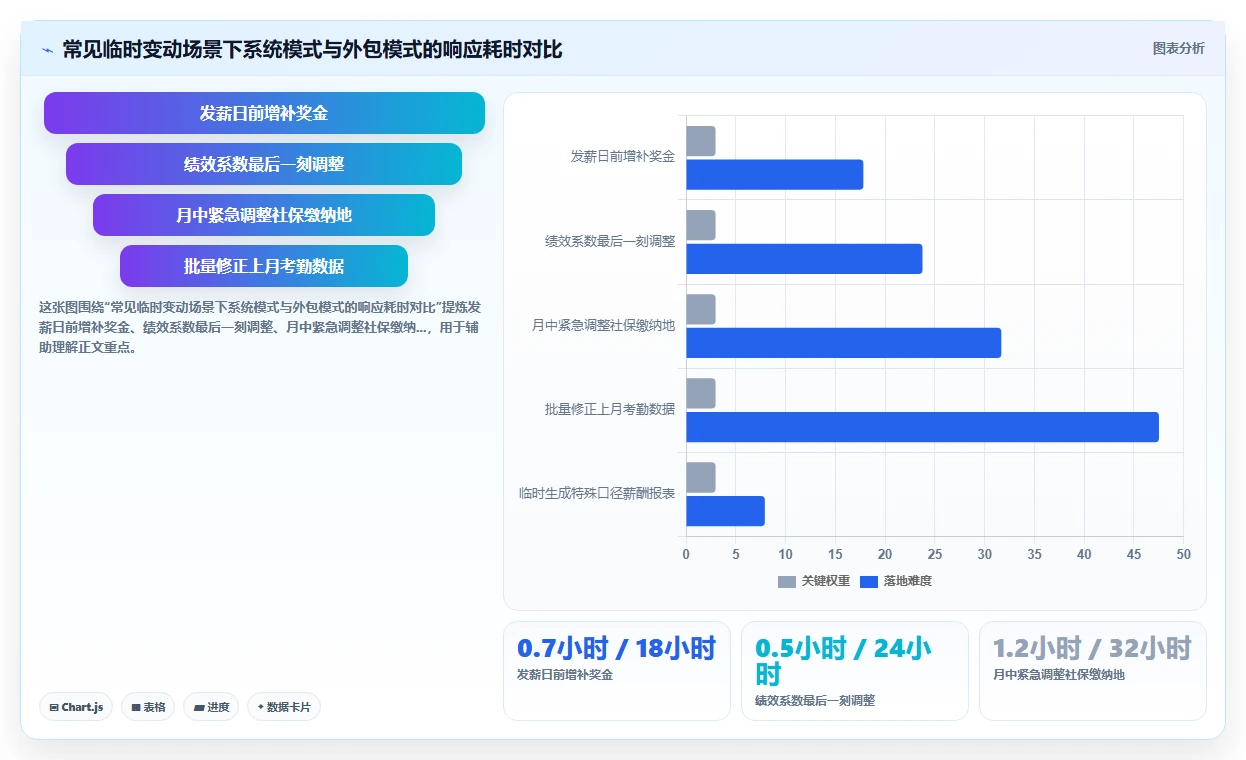The height and width of the screenshot is (760, 1246).
Task: Click the blue bar for 批量修正上月考勤数据
Action: pyautogui.click(x=923, y=427)
